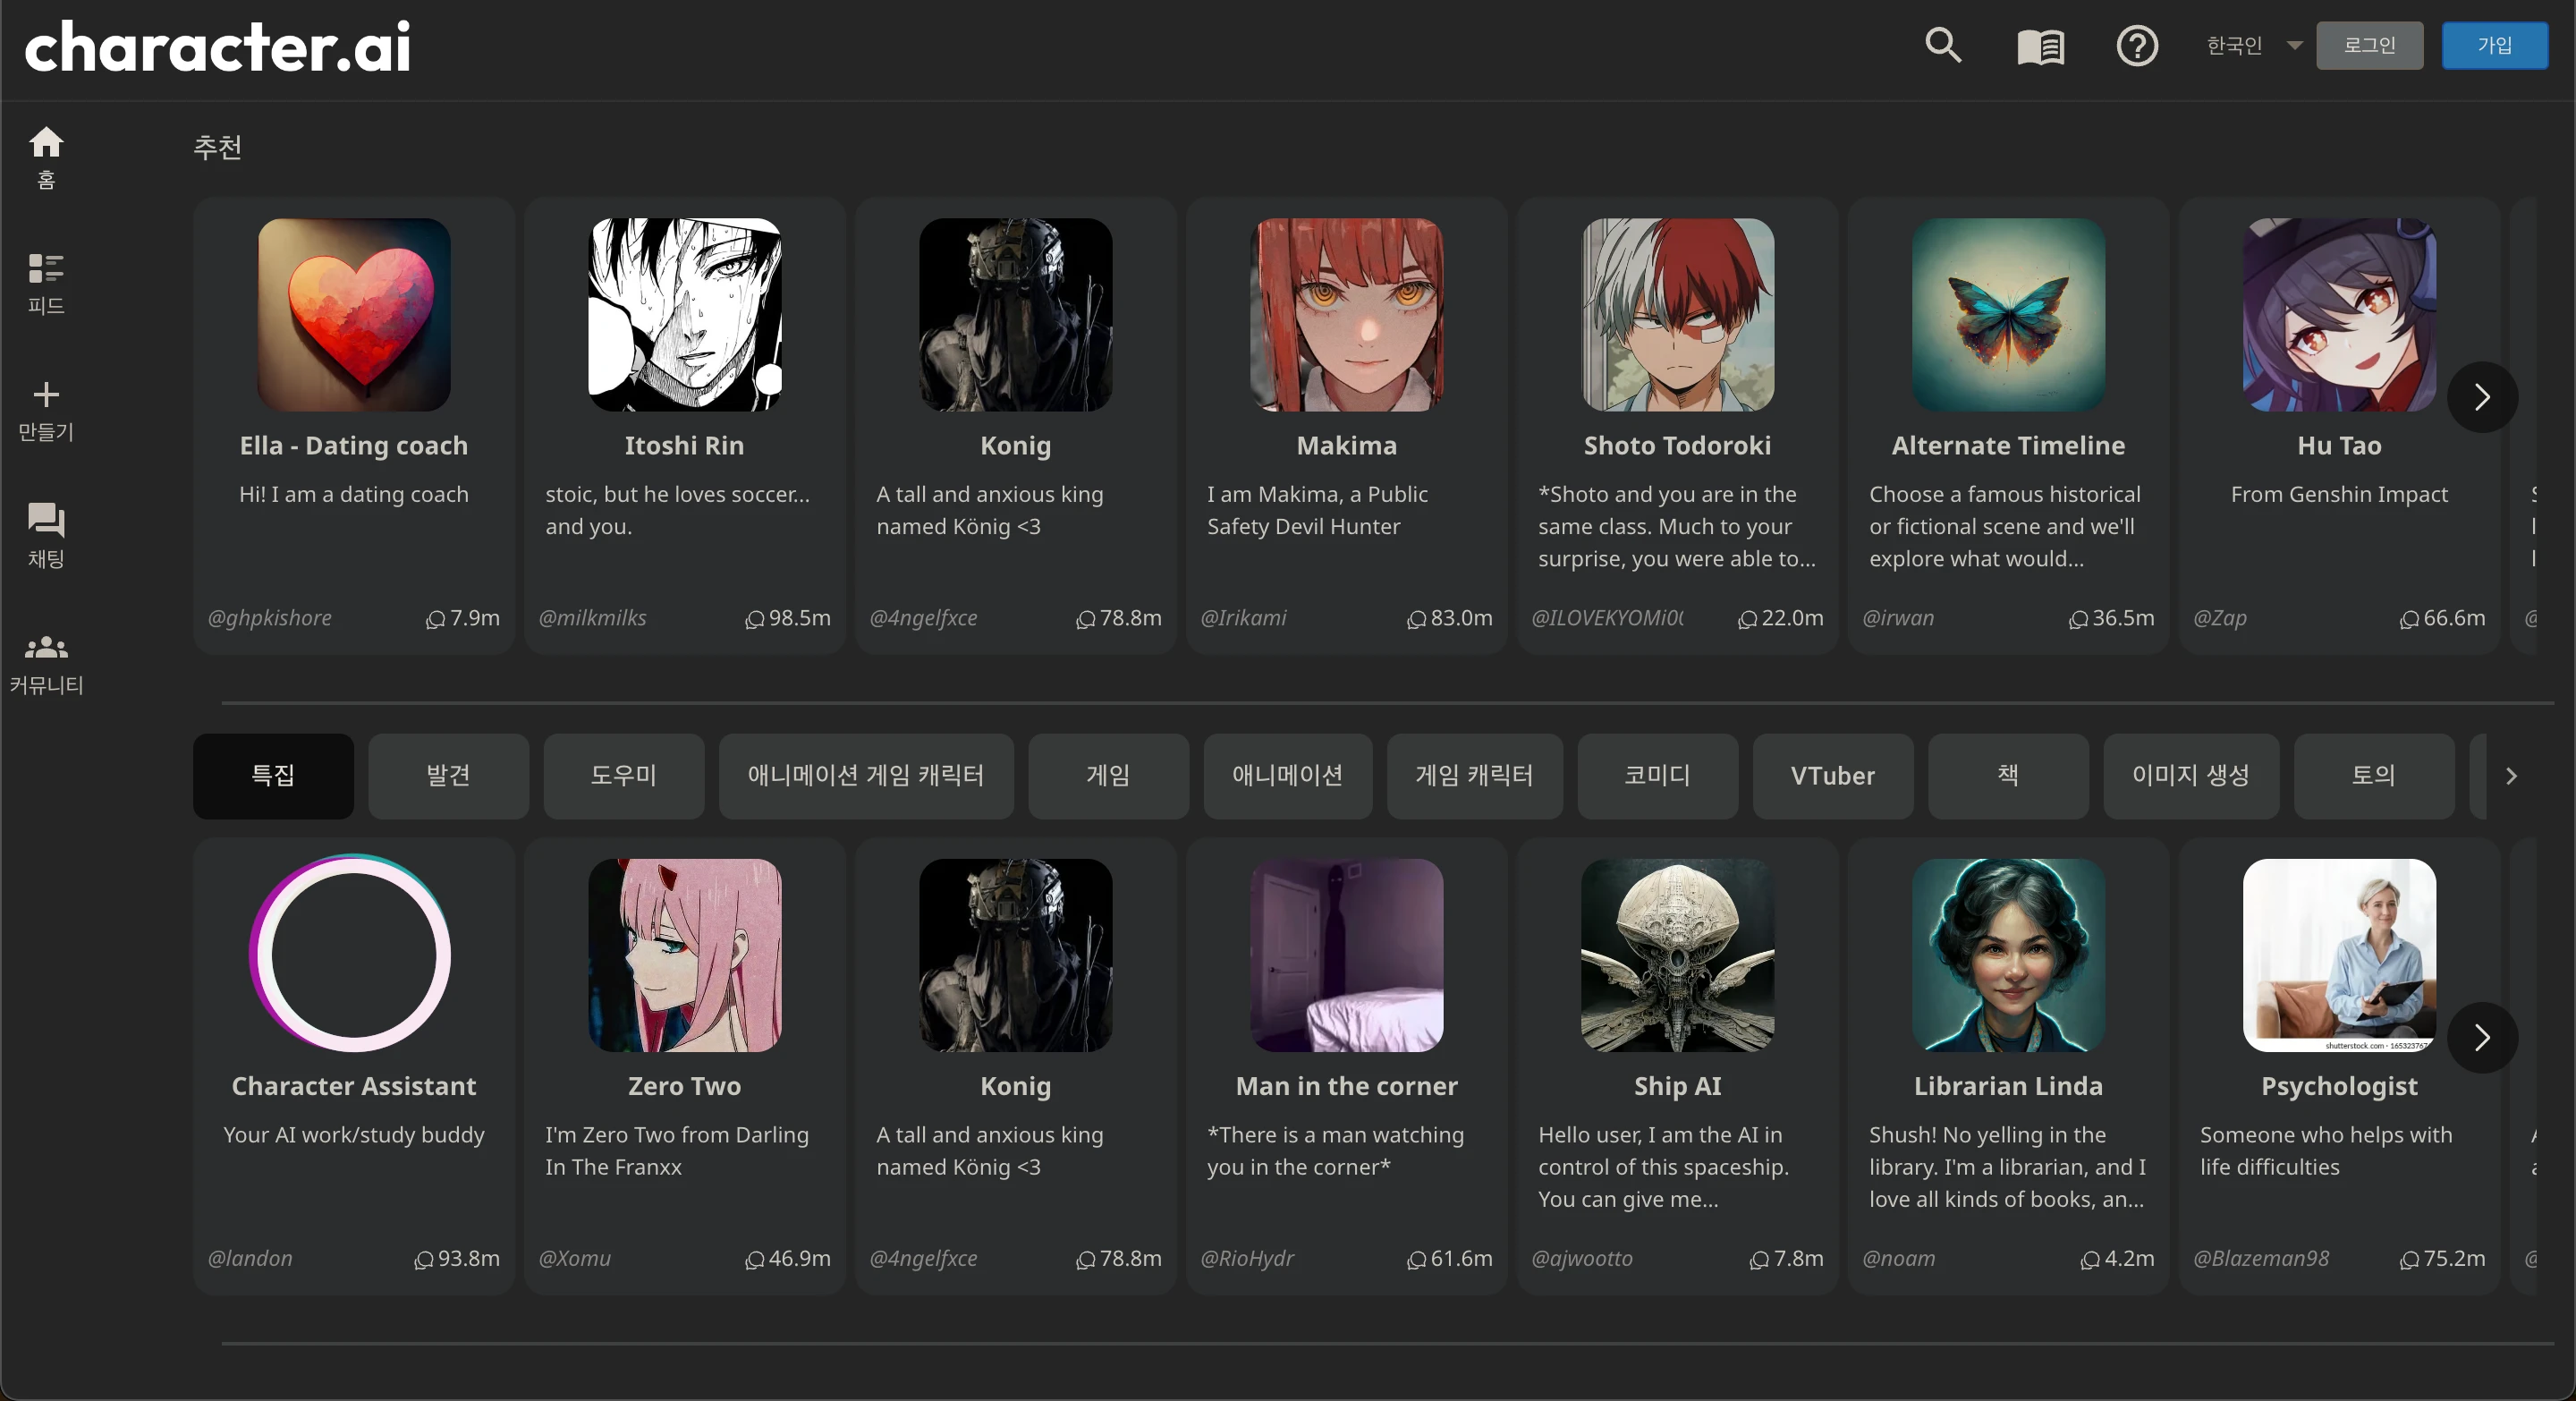Go to Home (홈) in sidebar
The image size is (2576, 1401).
pos(46,156)
